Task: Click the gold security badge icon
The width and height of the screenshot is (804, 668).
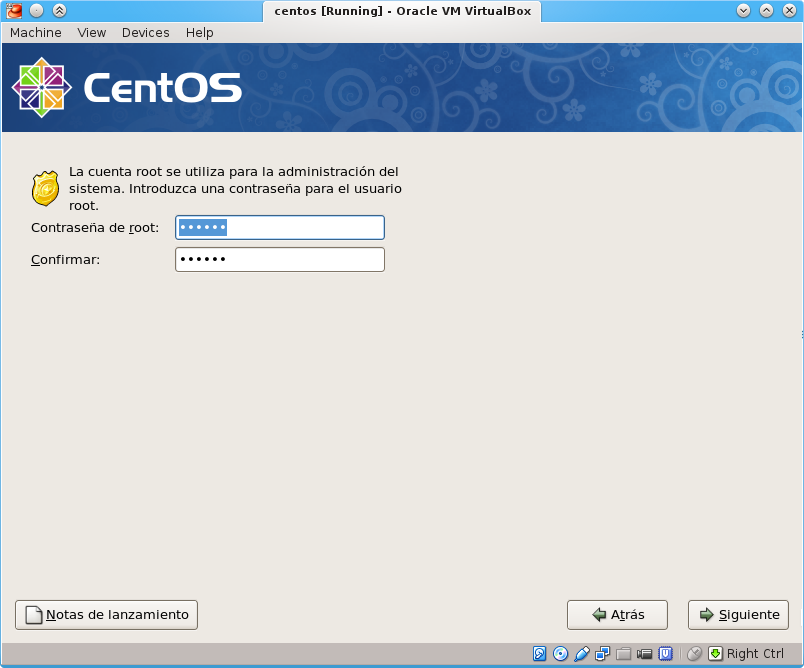Action: (x=46, y=189)
